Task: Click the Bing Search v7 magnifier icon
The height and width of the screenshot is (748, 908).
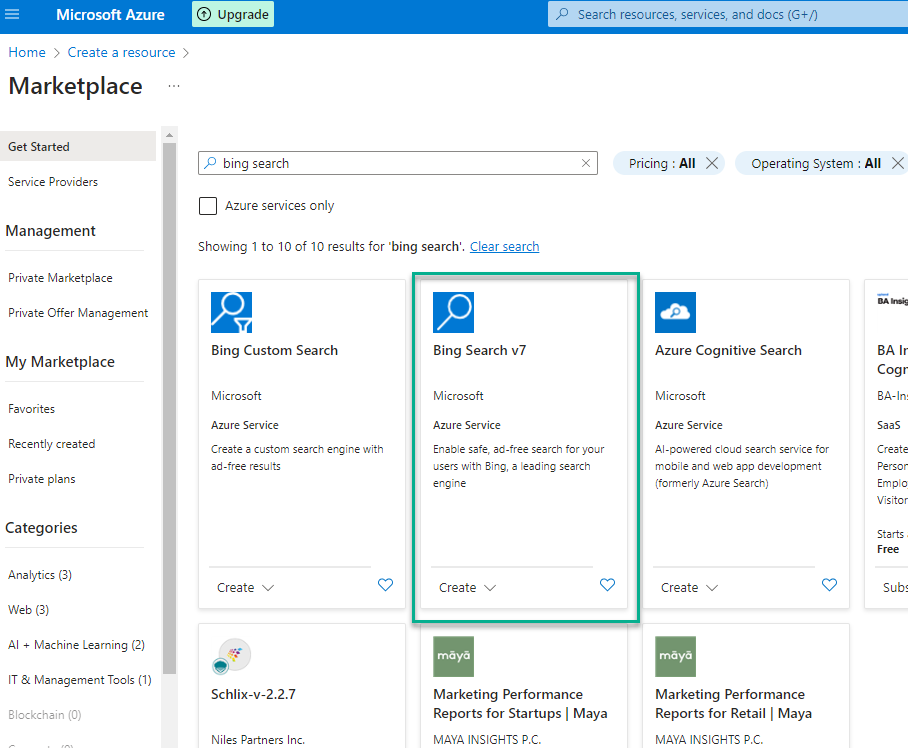Action: point(453,312)
